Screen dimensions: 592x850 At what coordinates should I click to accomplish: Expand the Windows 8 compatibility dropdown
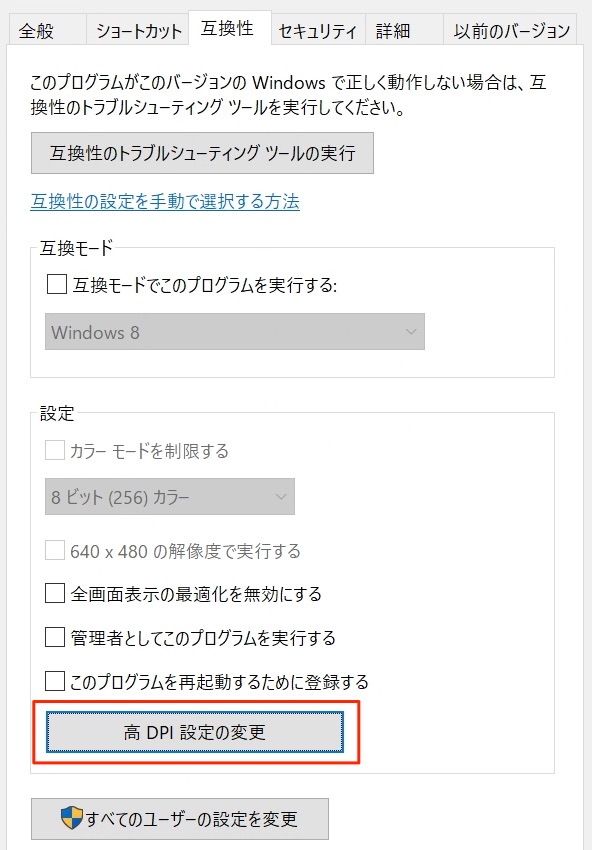point(235,332)
